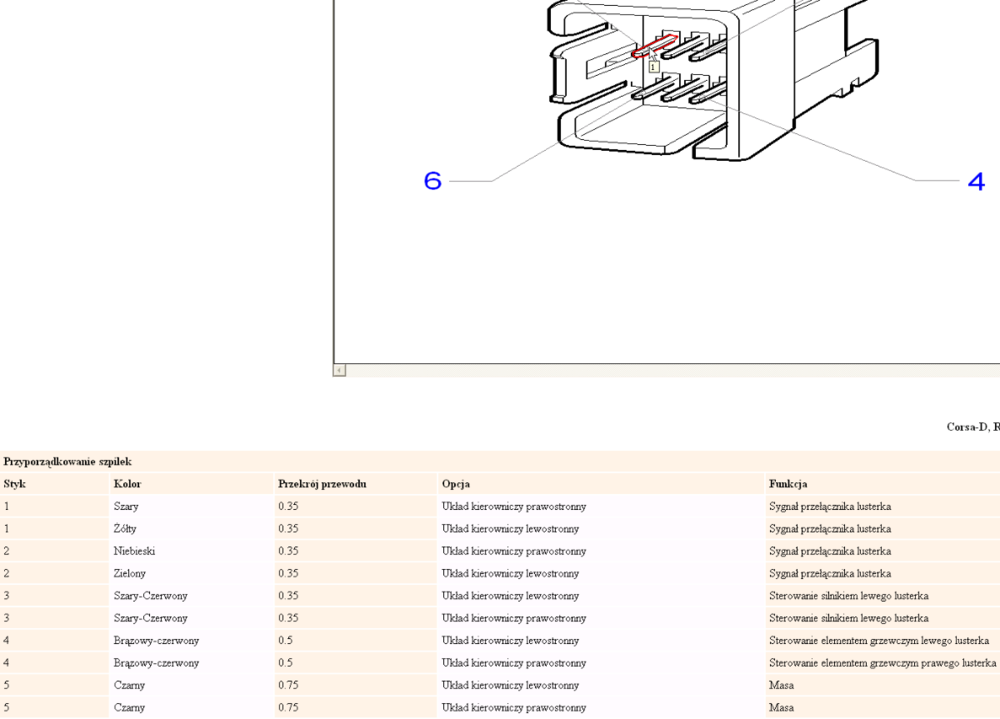Click the first 0.75 wire cross-section cell

pos(288,686)
